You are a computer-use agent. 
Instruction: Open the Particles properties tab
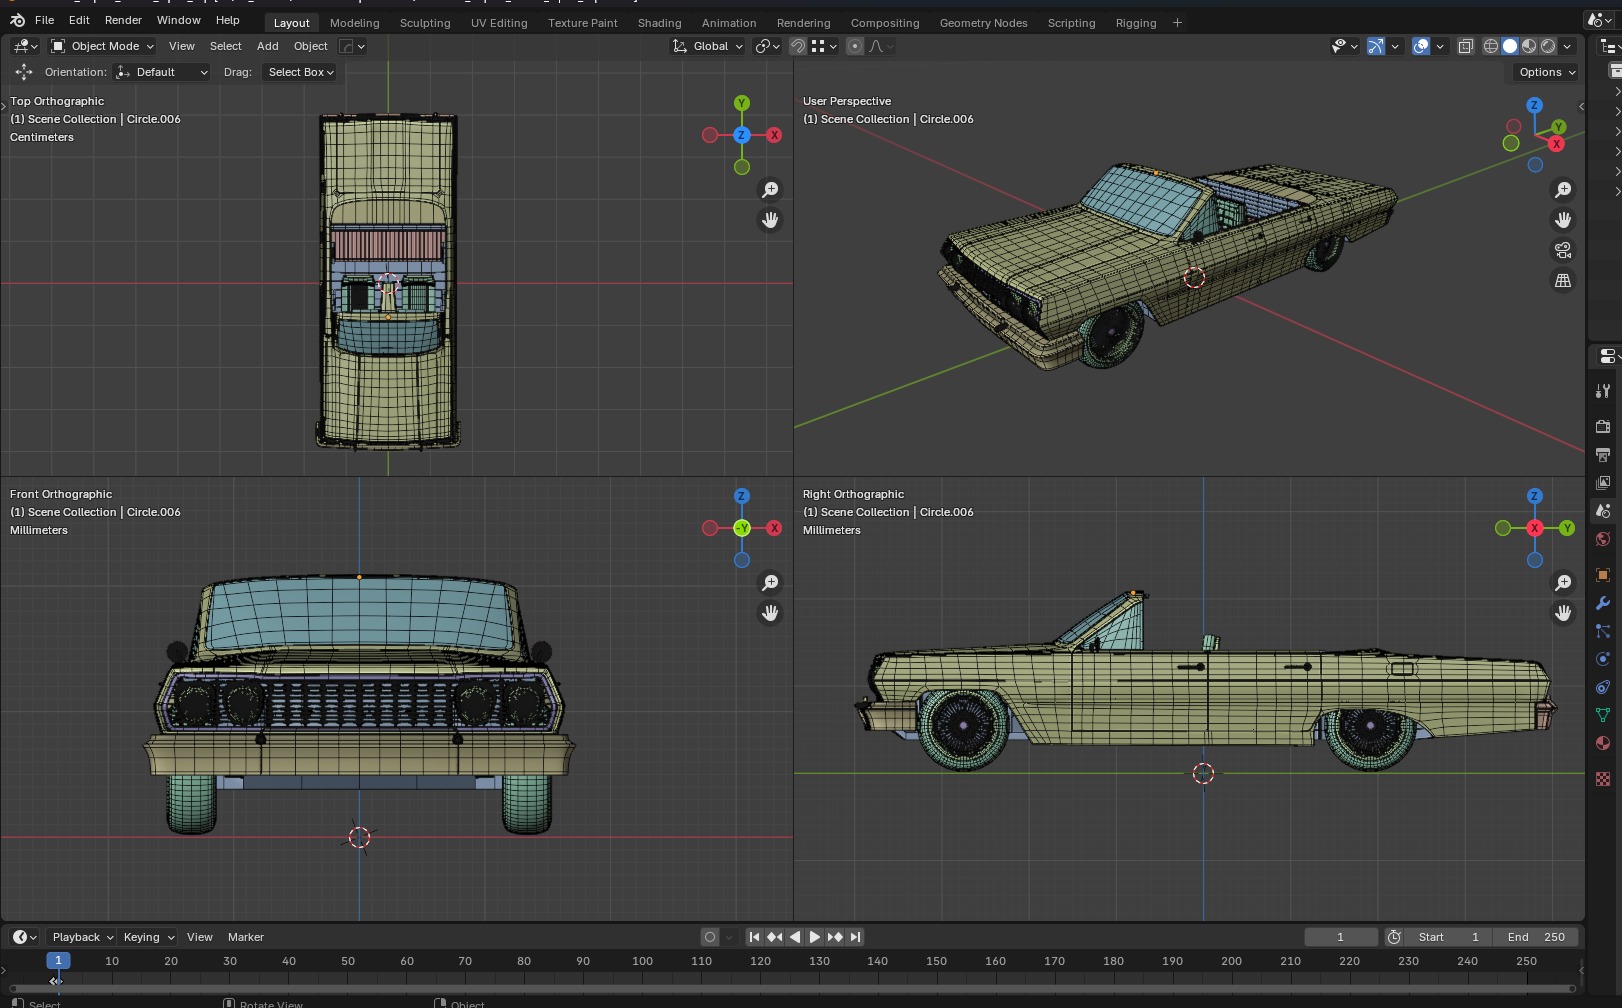1603,631
